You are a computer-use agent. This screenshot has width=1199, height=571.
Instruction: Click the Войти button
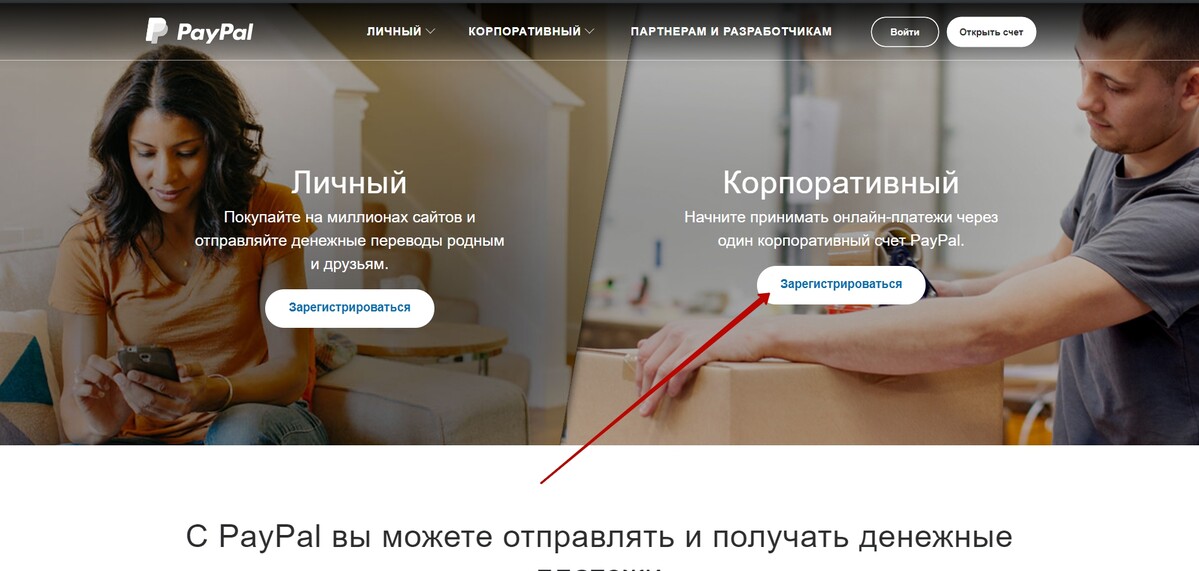point(905,32)
